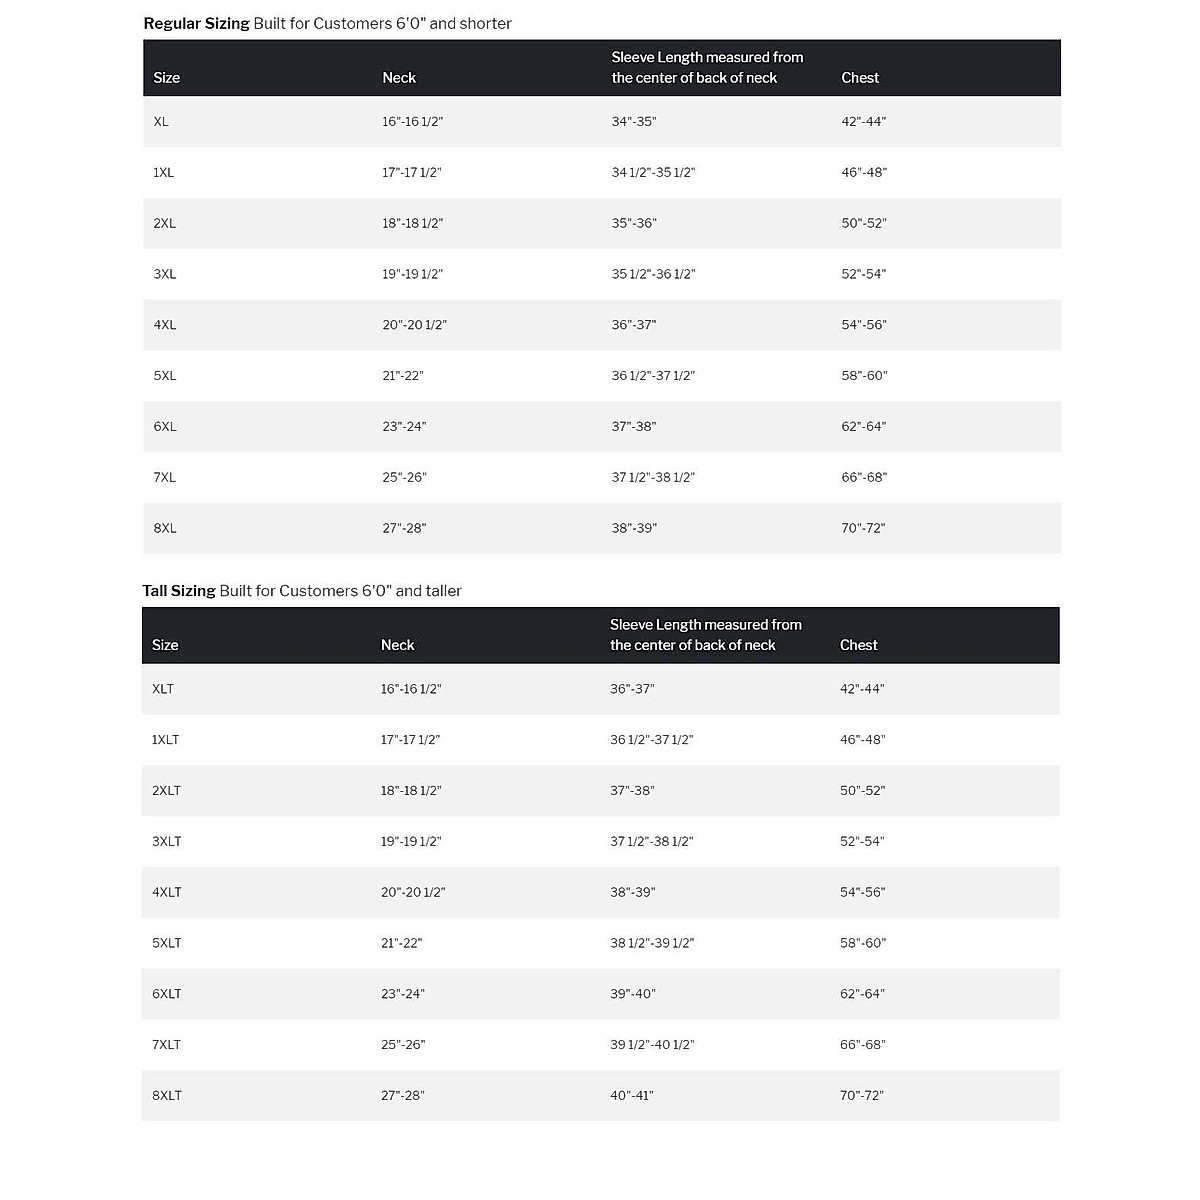
Task: Click the XLT size row label
Action: (x=163, y=689)
